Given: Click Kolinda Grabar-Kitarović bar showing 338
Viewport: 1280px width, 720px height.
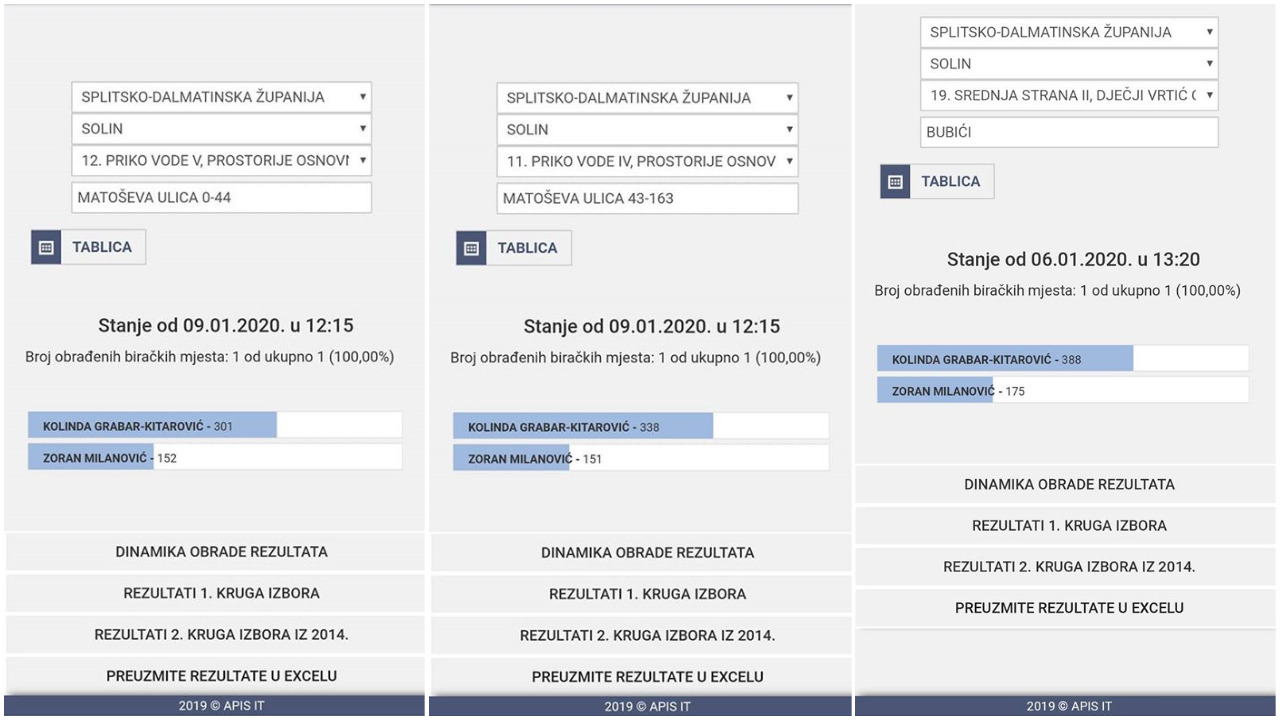Looking at the screenshot, I should (x=583, y=427).
